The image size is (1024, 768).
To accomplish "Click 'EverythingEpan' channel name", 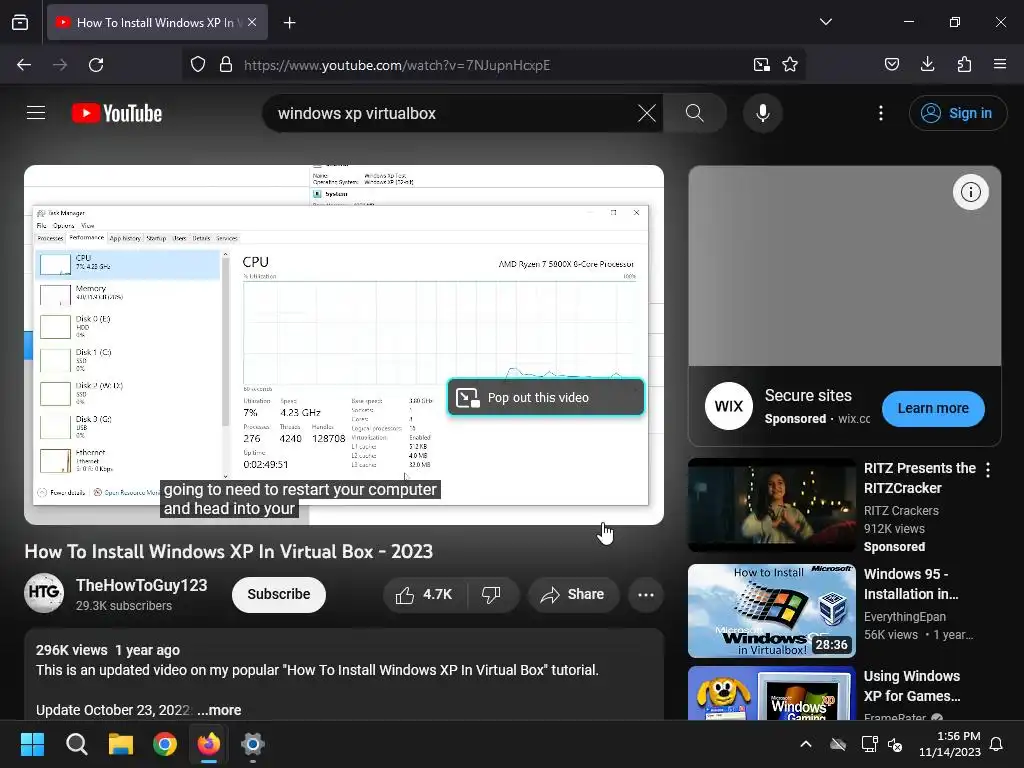I will coord(904,616).
